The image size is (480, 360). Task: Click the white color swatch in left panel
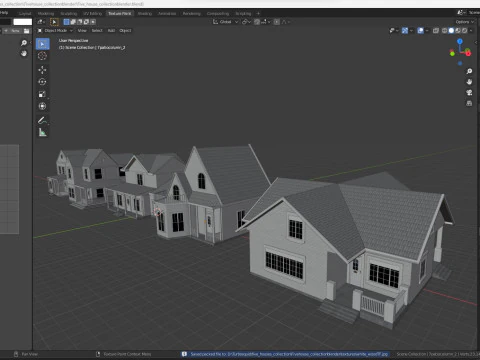click(x=23, y=22)
